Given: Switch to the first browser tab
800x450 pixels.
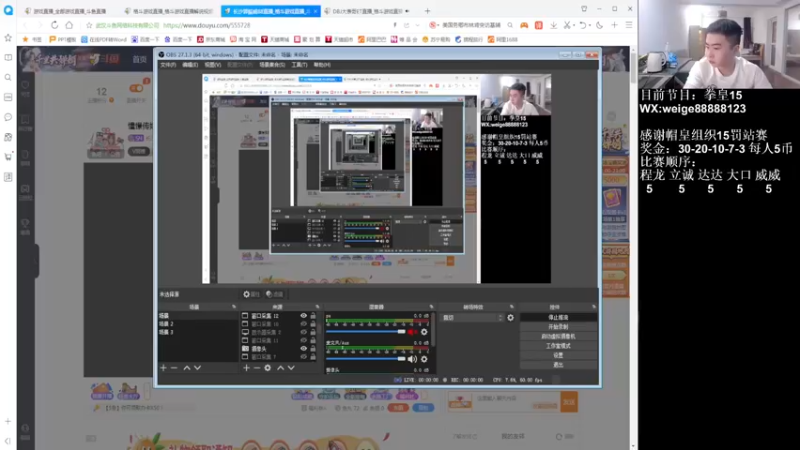Looking at the screenshot, I should [x=69, y=11].
